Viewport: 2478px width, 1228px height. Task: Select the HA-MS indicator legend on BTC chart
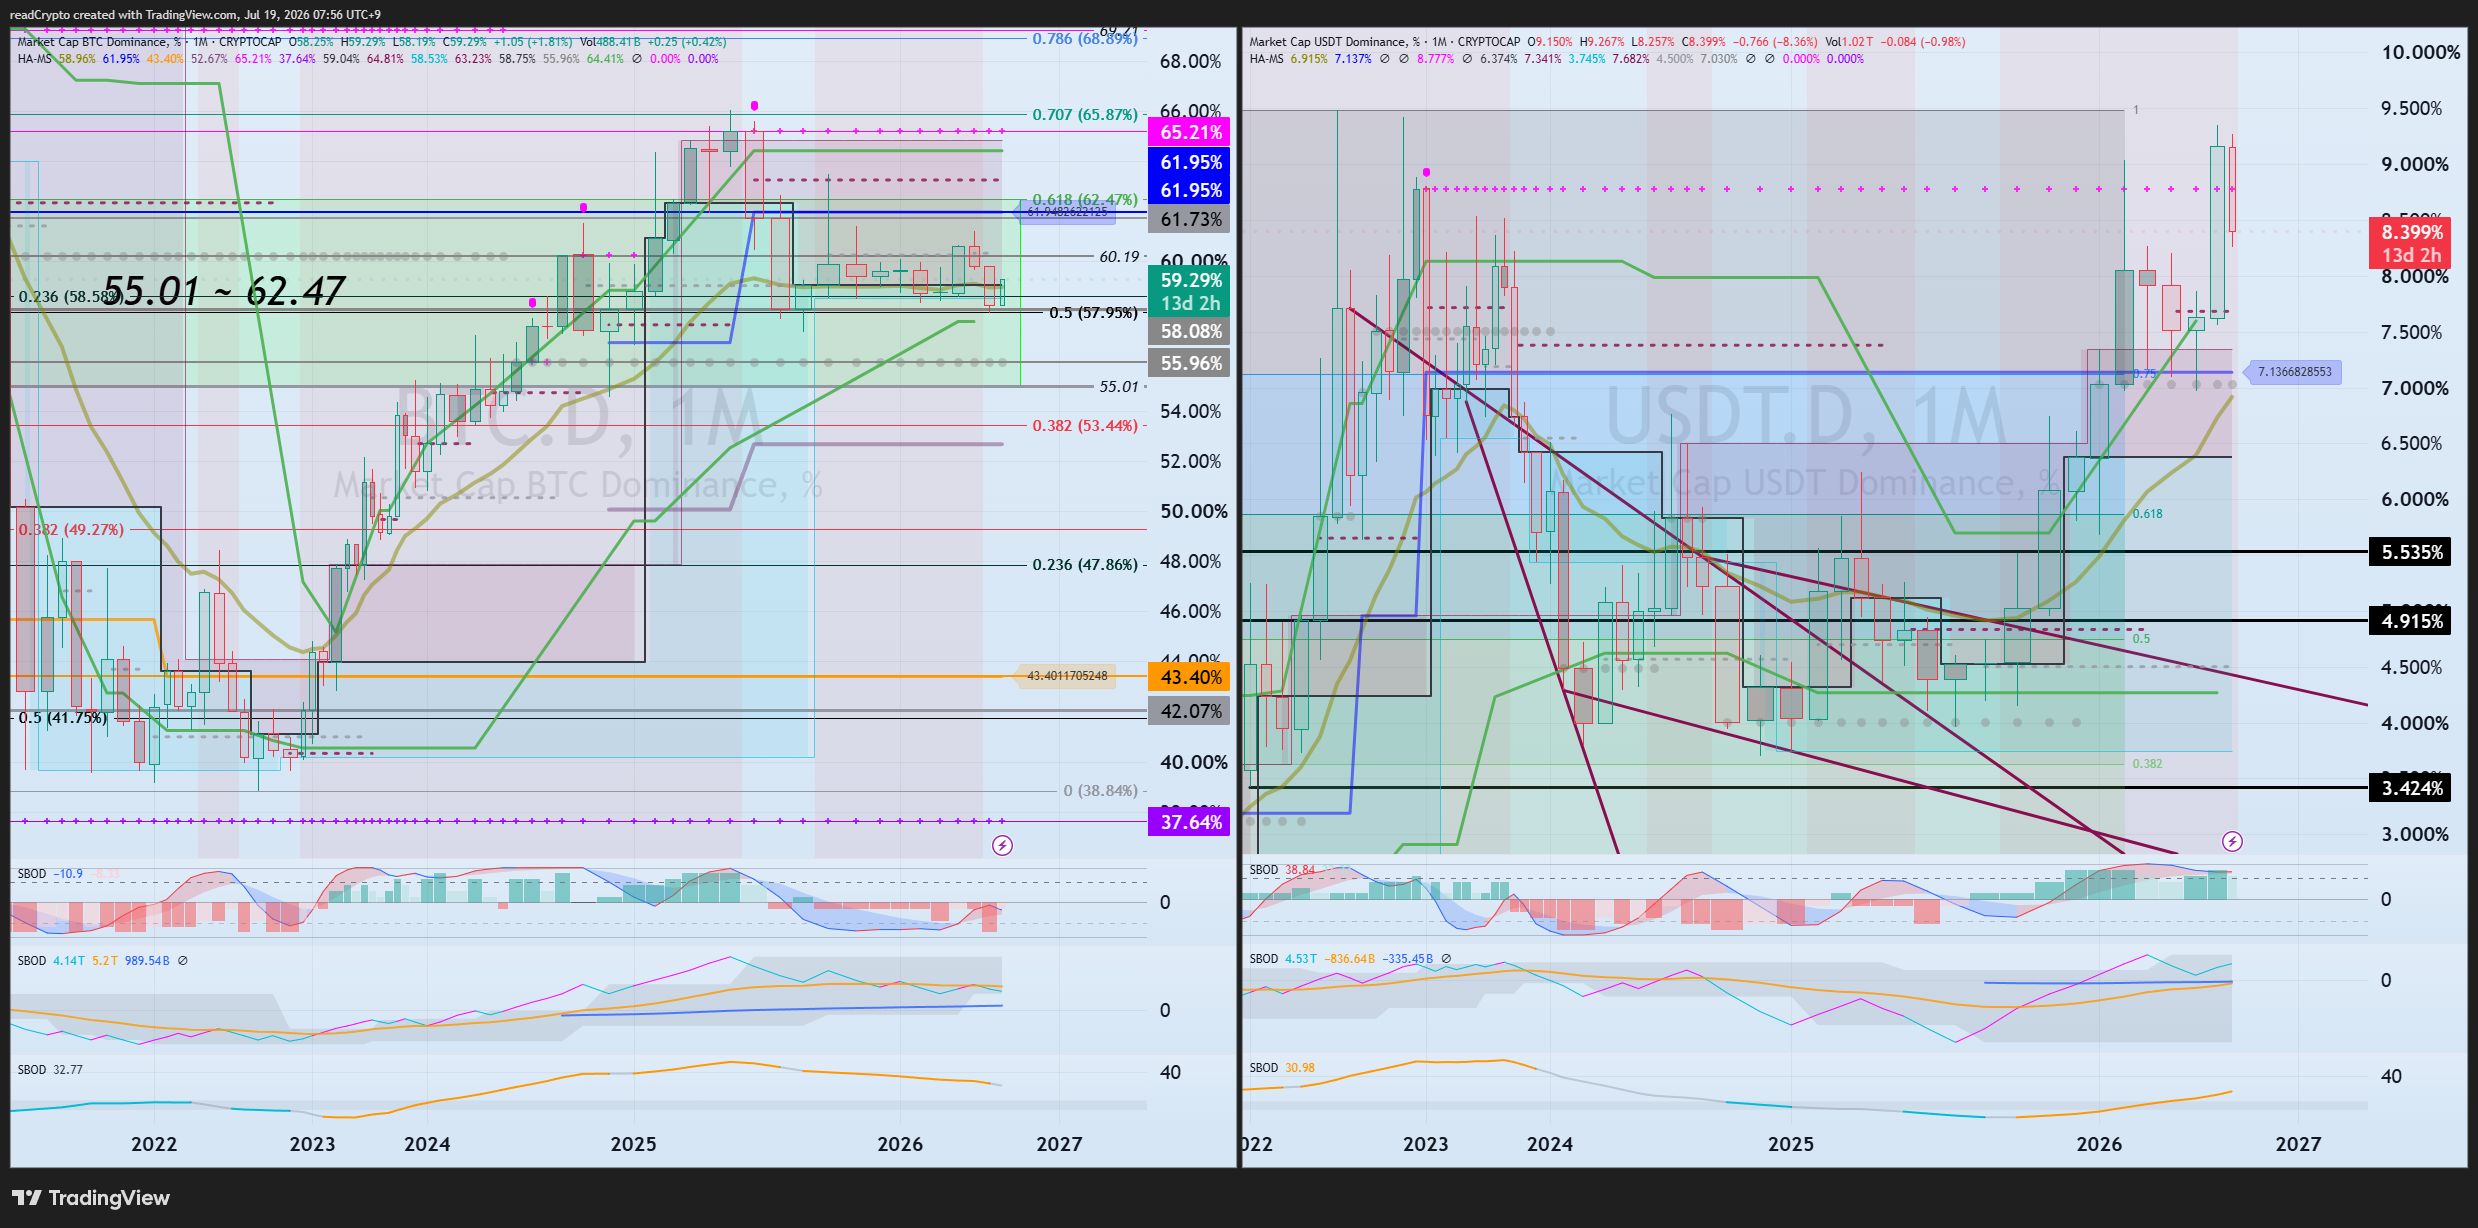click(35, 59)
